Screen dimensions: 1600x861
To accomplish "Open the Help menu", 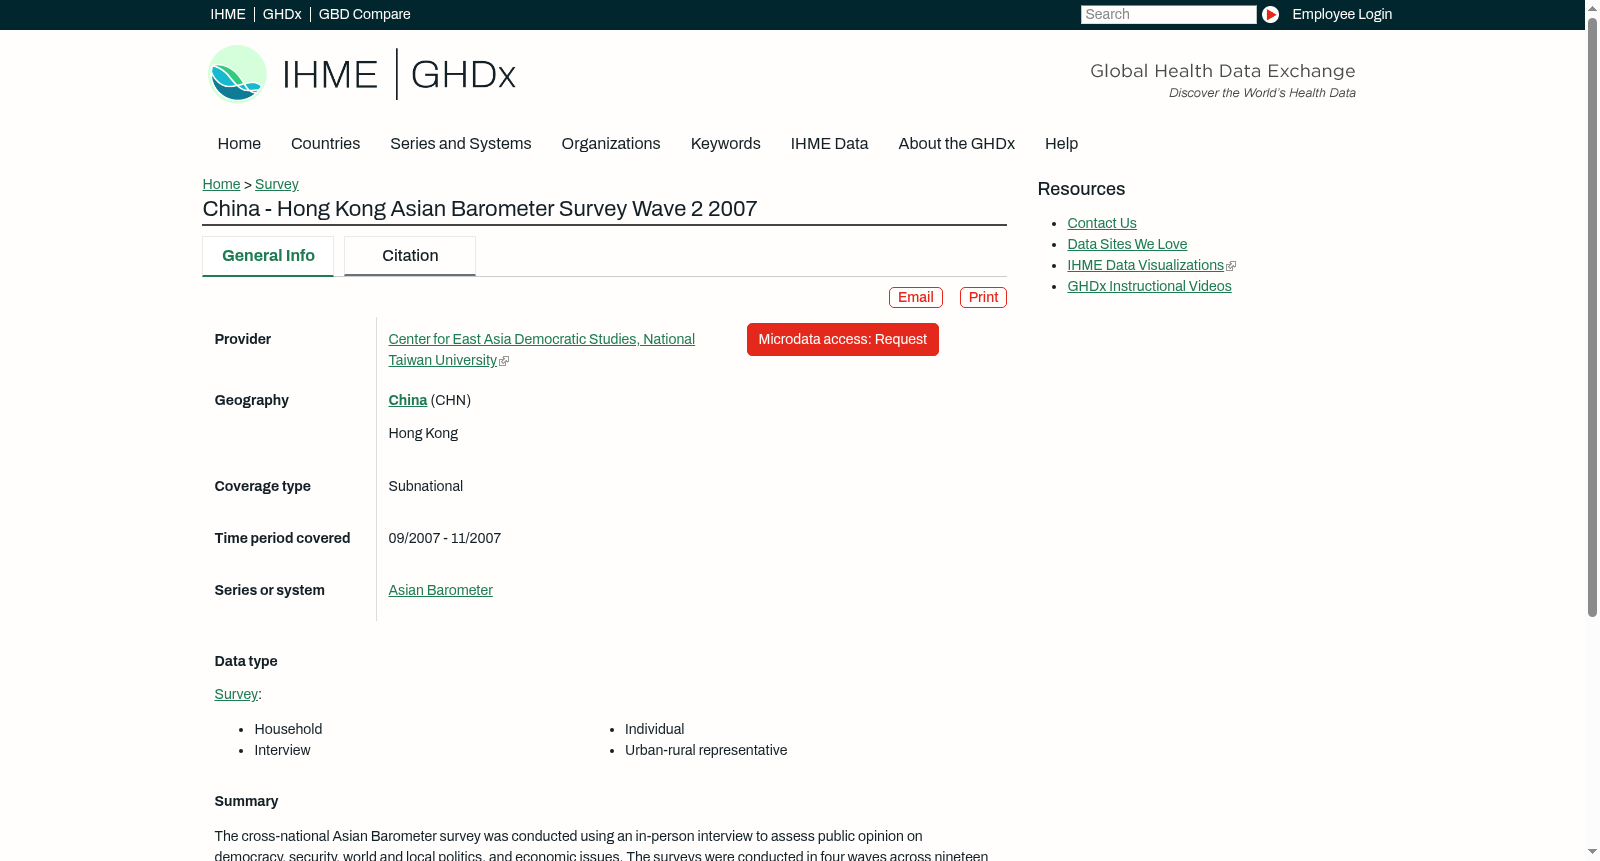I will (x=1061, y=144).
